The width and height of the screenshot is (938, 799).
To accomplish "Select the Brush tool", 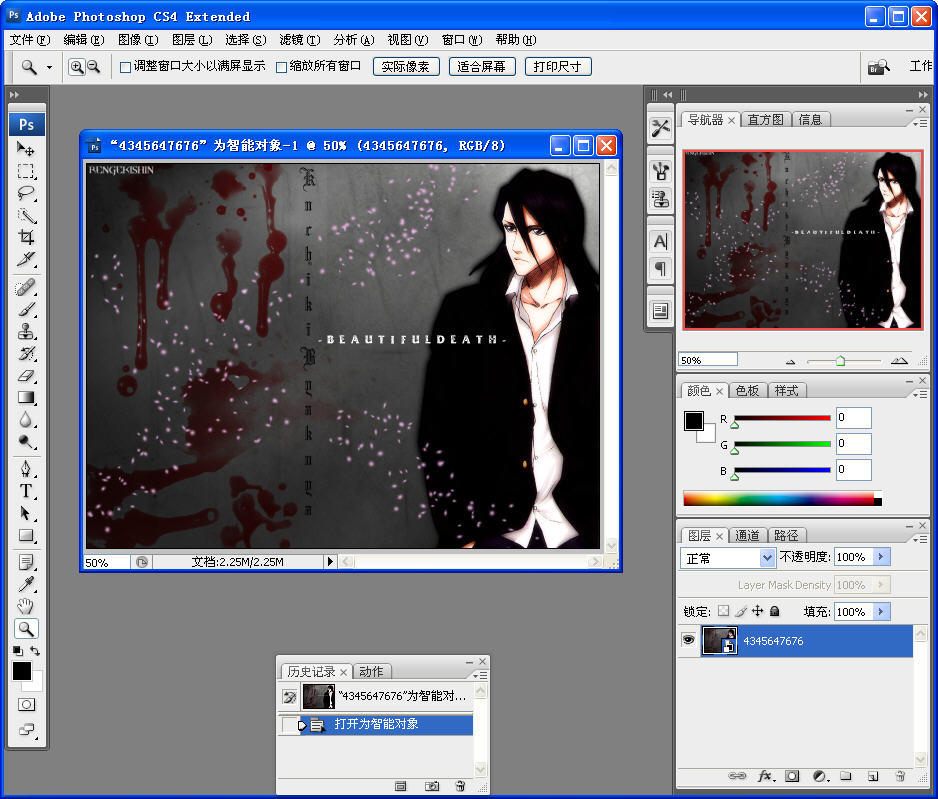I will [x=26, y=310].
